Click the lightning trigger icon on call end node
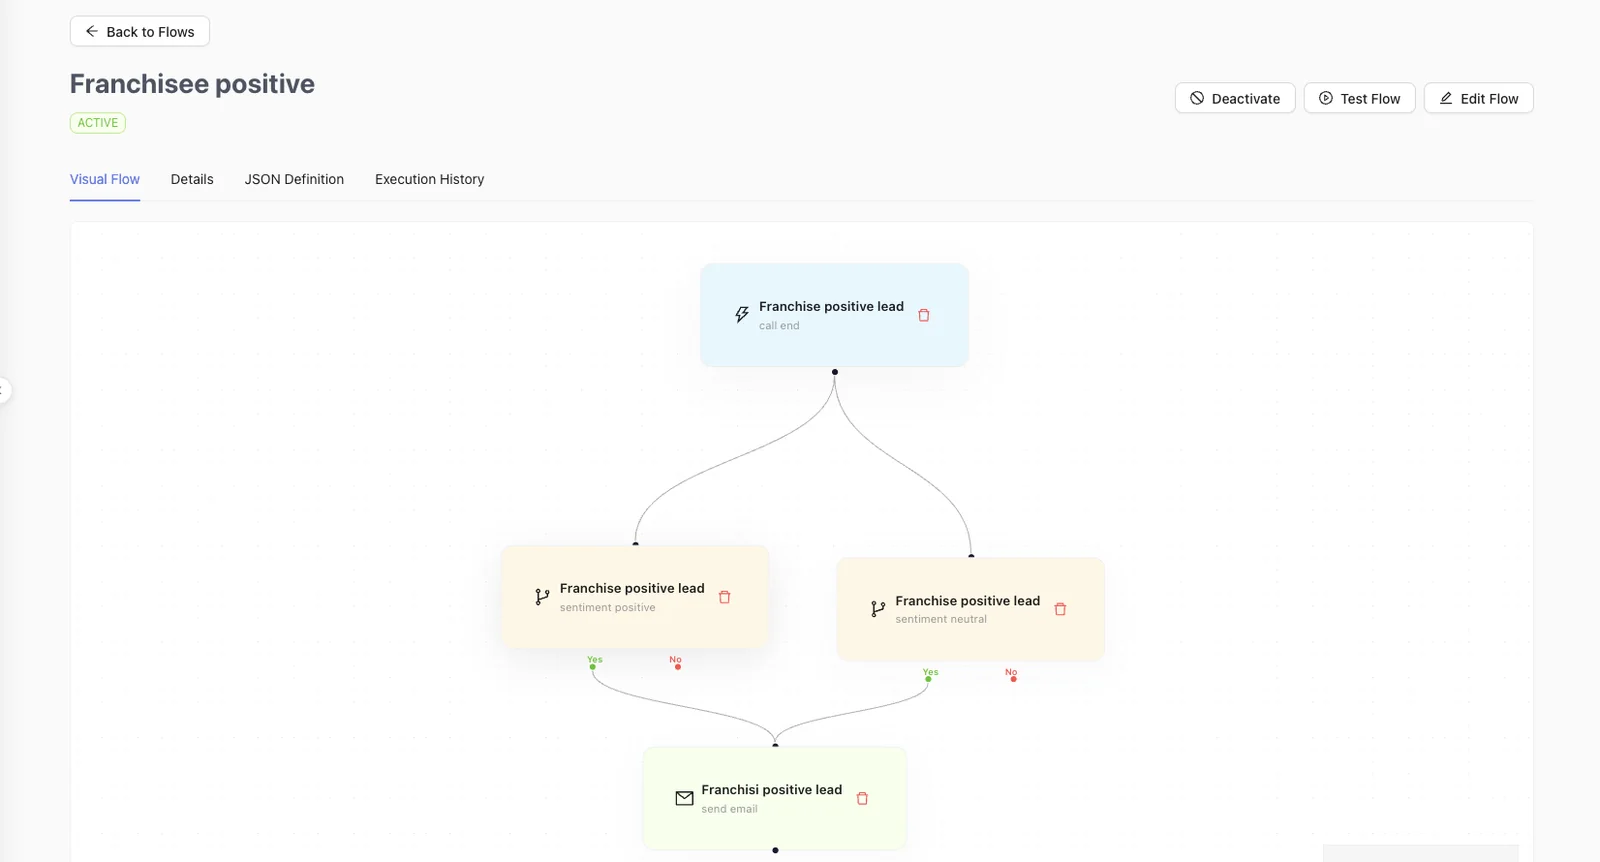The height and width of the screenshot is (862, 1600). coord(742,315)
